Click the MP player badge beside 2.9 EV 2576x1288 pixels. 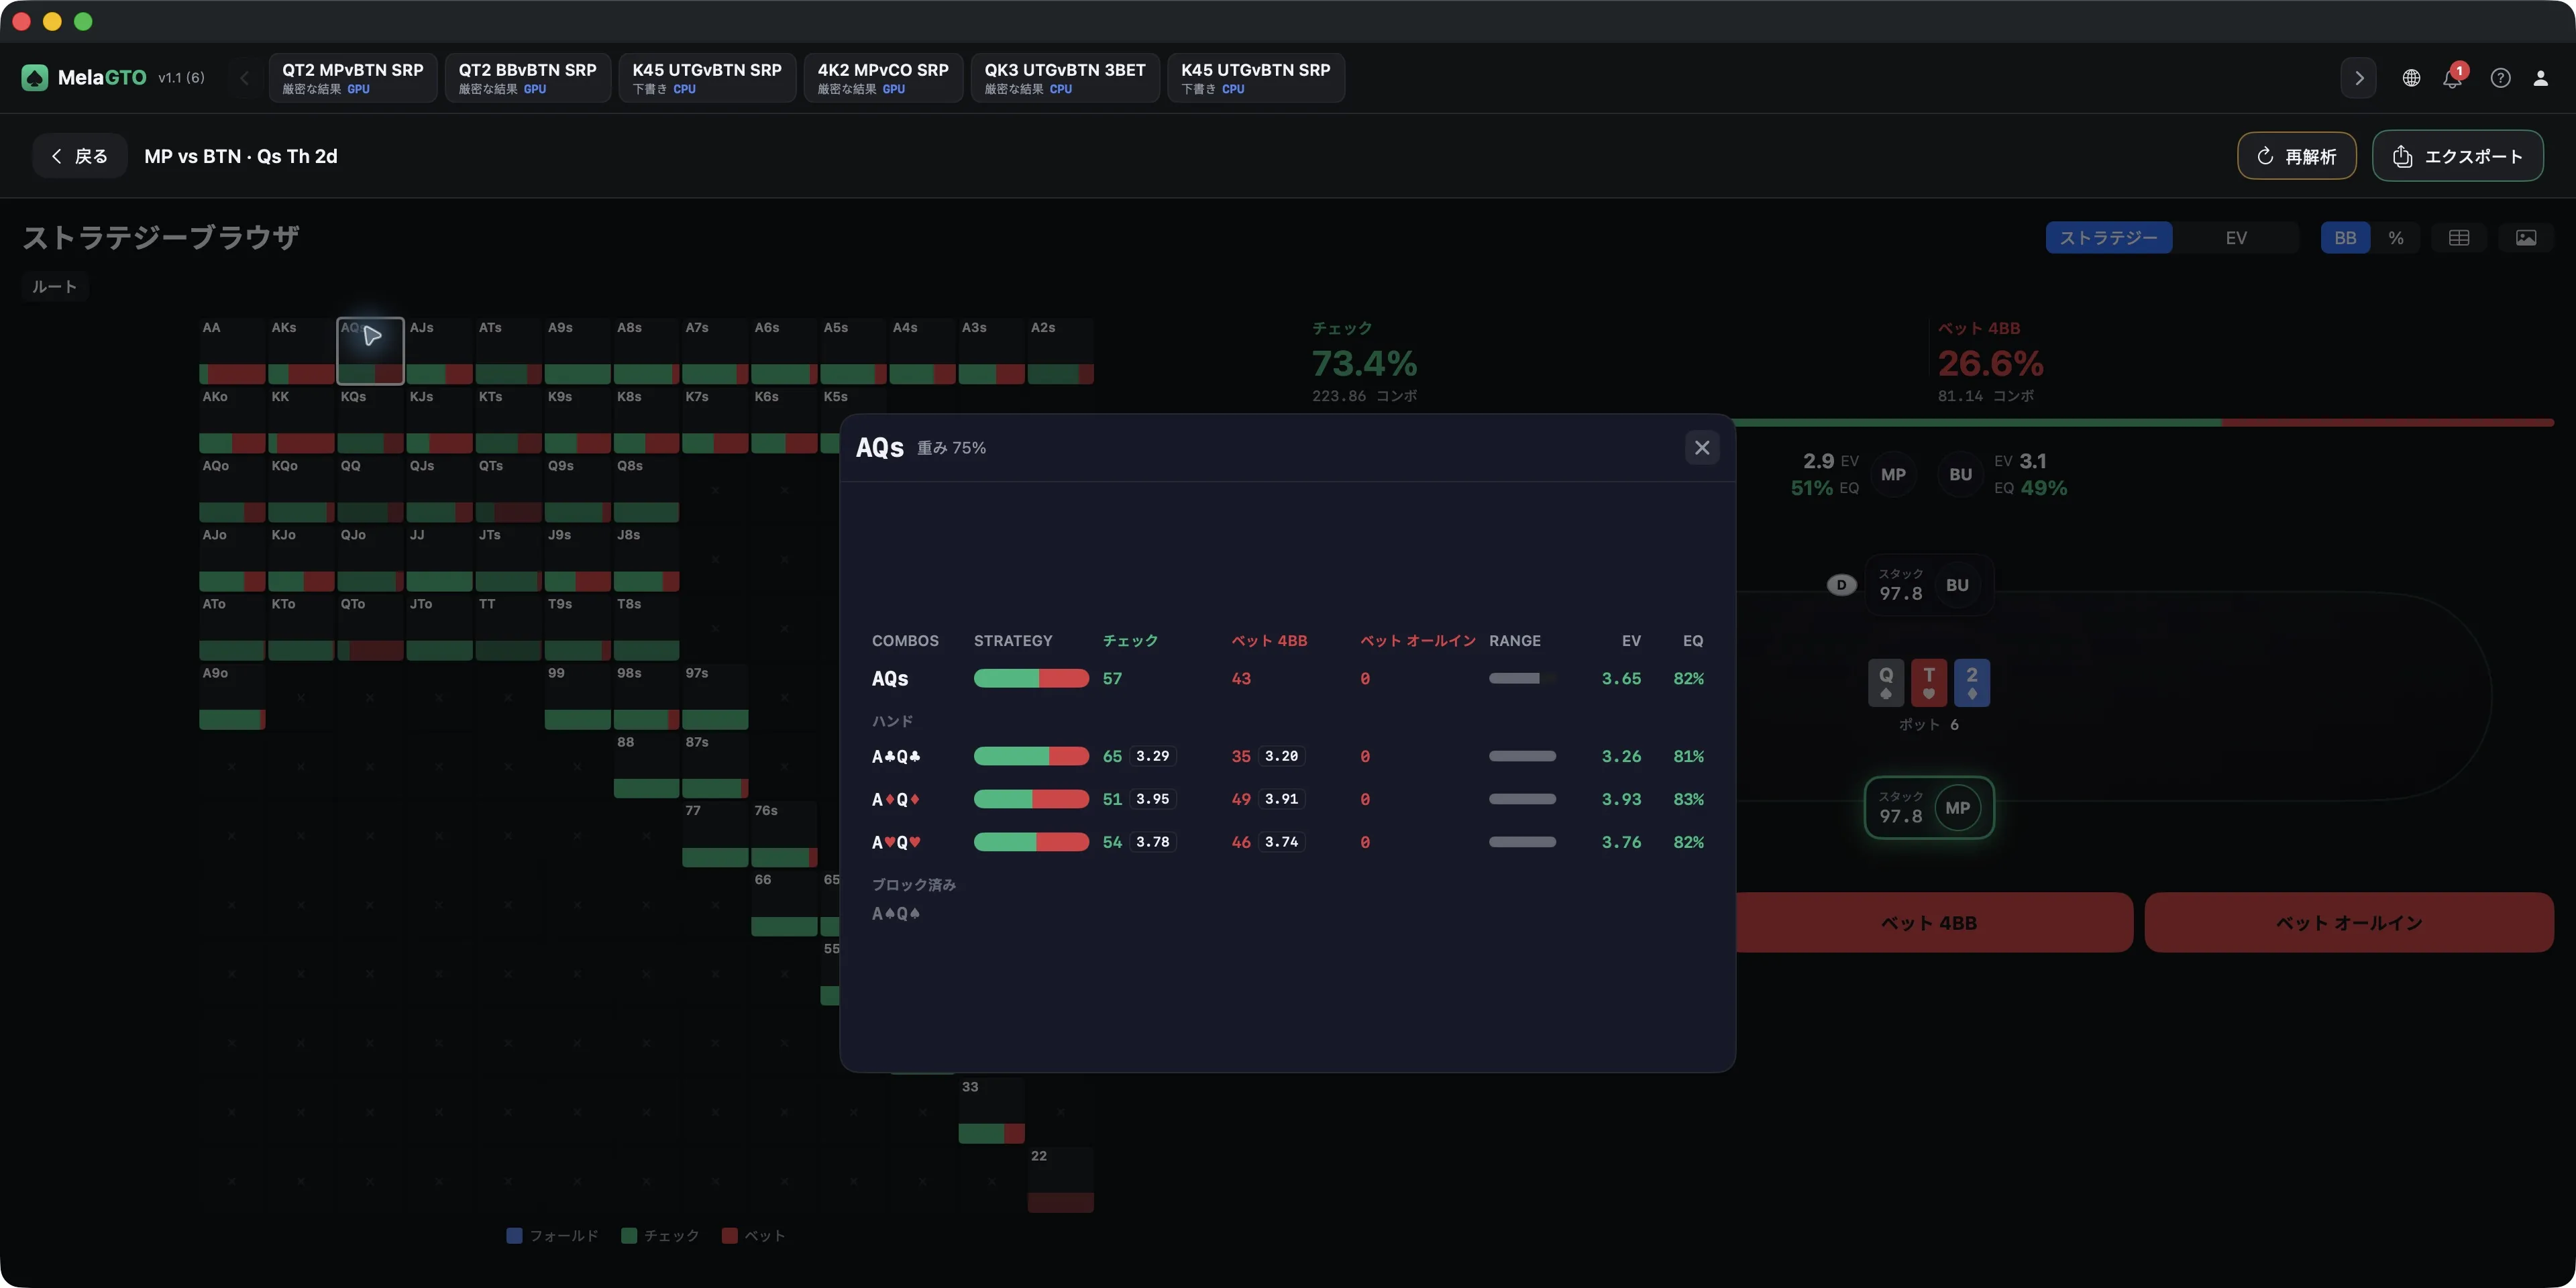pos(1893,475)
